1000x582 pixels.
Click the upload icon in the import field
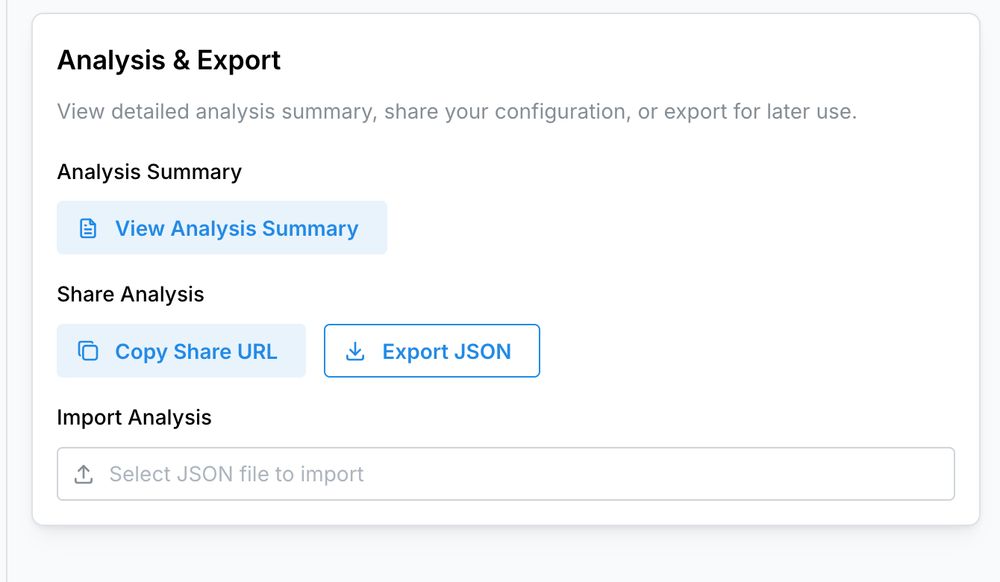point(84,474)
